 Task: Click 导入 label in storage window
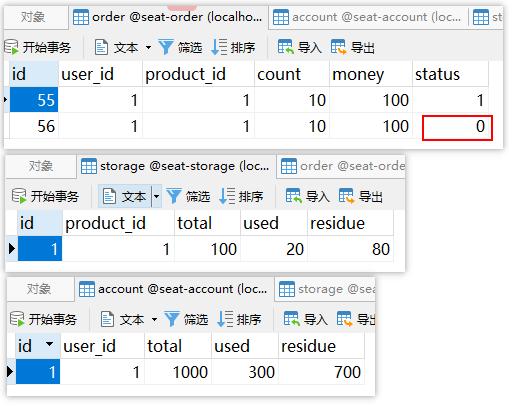coord(318,196)
